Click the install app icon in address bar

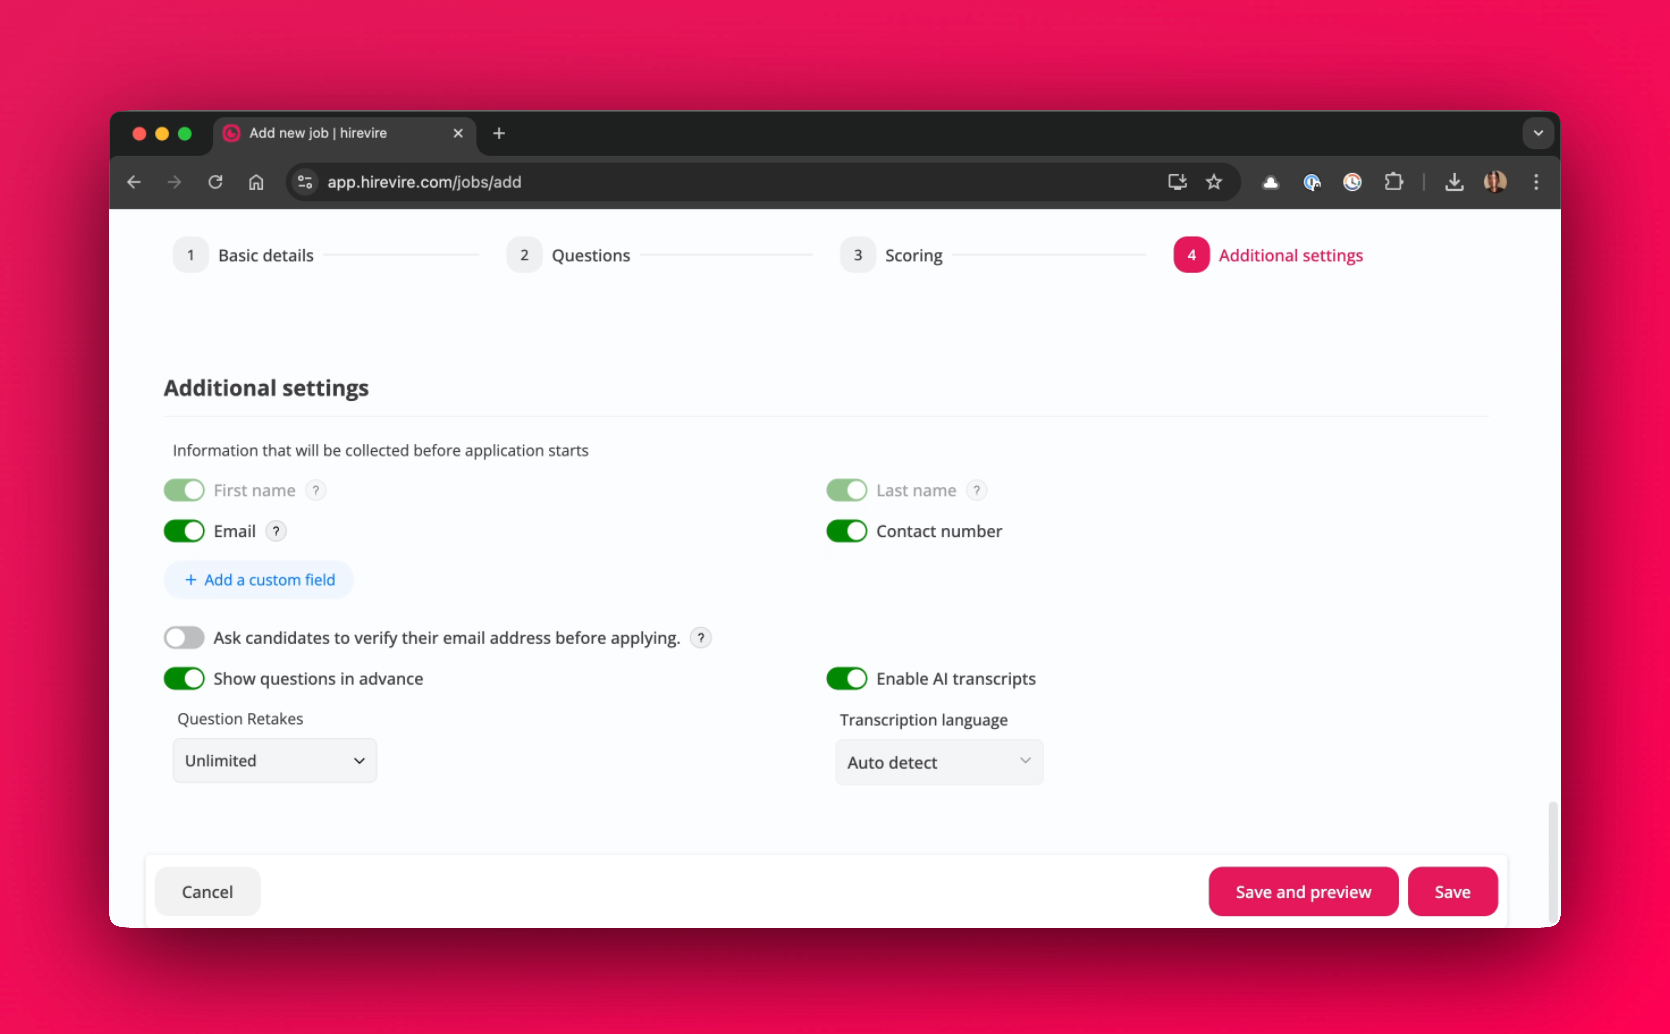pos(1177,182)
